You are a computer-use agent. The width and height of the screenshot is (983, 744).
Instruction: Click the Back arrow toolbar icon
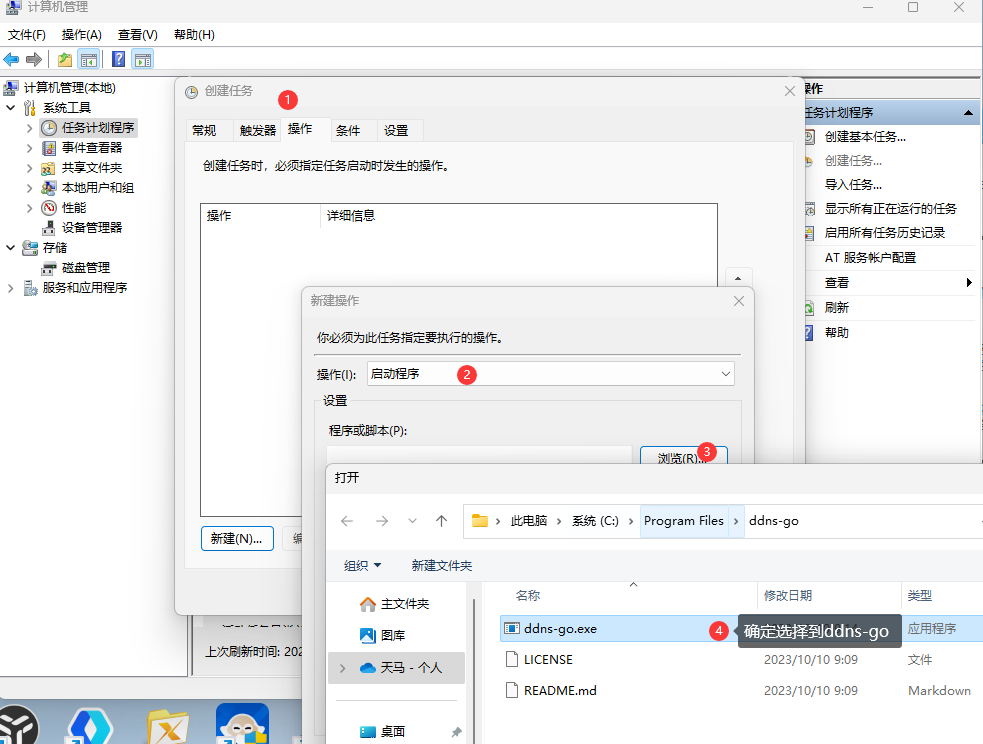click(x=11, y=60)
